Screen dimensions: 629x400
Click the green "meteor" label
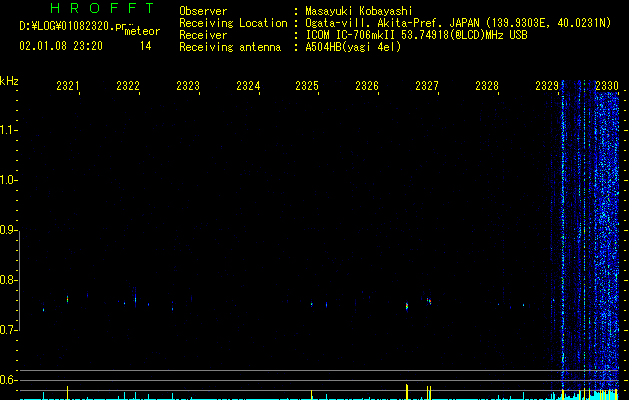coord(142,31)
